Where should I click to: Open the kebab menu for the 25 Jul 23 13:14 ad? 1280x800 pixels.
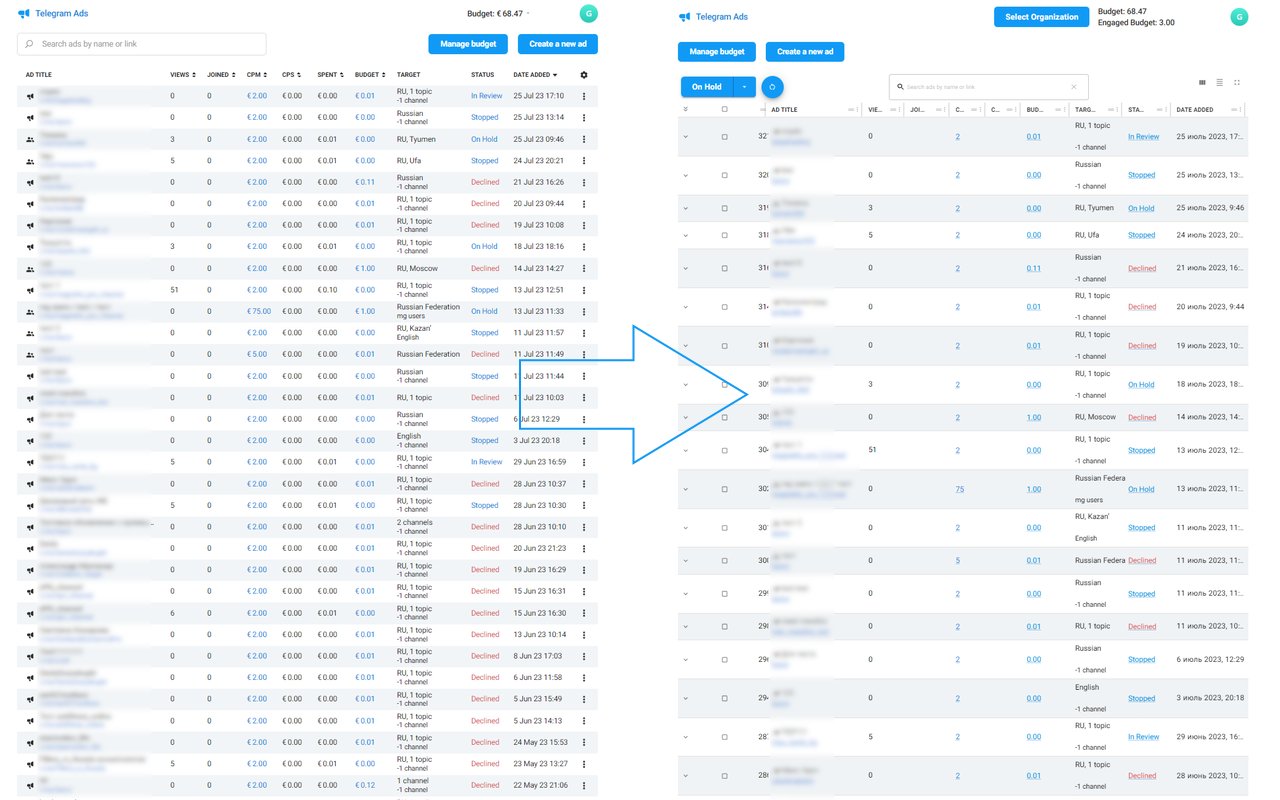point(584,118)
